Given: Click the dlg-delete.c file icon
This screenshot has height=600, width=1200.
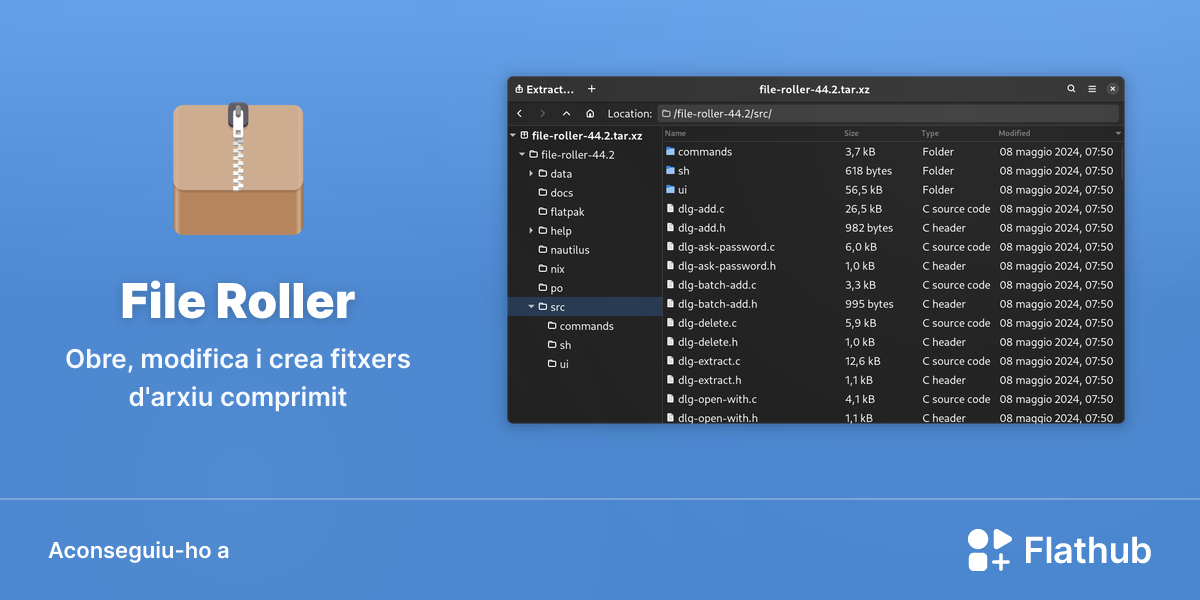Looking at the screenshot, I should pyautogui.click(x=670, y=323).
